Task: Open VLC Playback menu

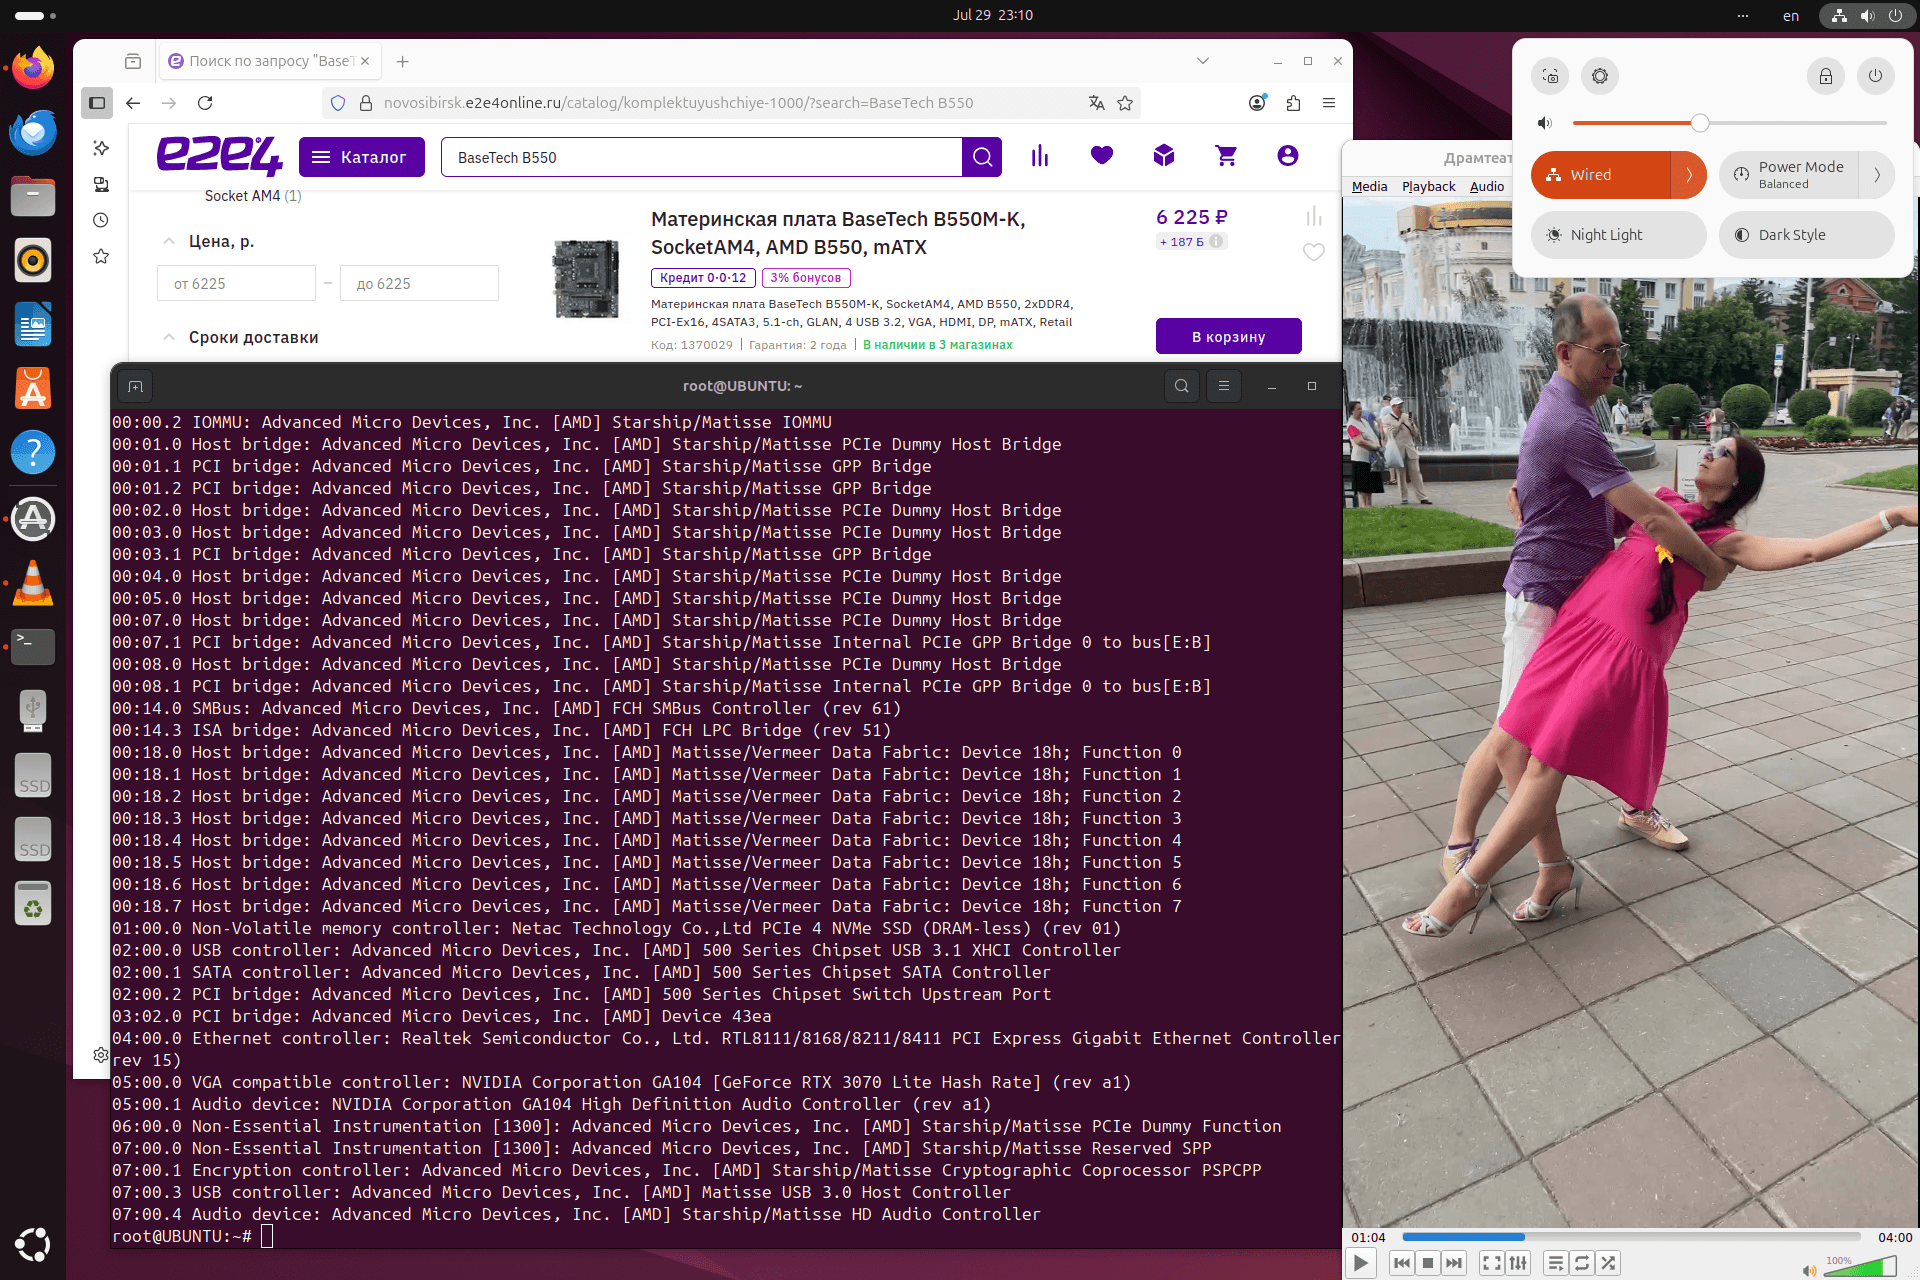Action: coord(1428,187)
